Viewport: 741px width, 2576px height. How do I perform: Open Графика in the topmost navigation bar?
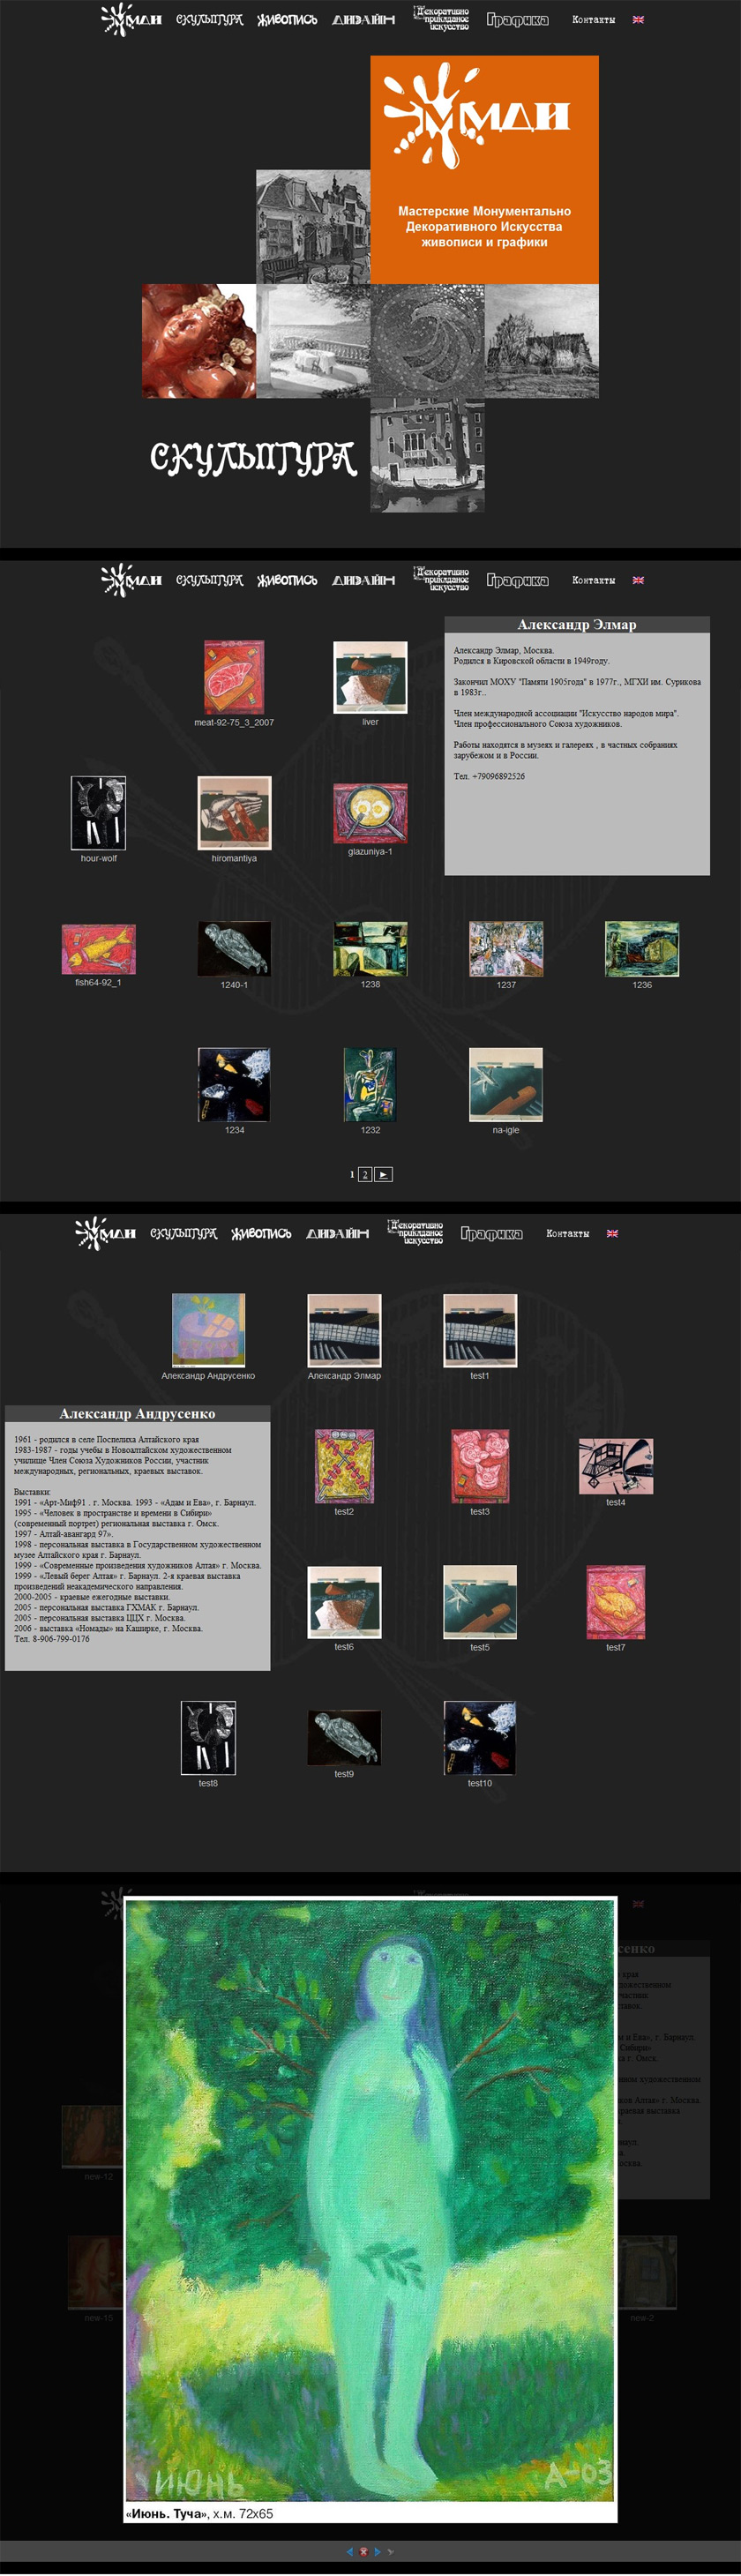click(517, 19)
